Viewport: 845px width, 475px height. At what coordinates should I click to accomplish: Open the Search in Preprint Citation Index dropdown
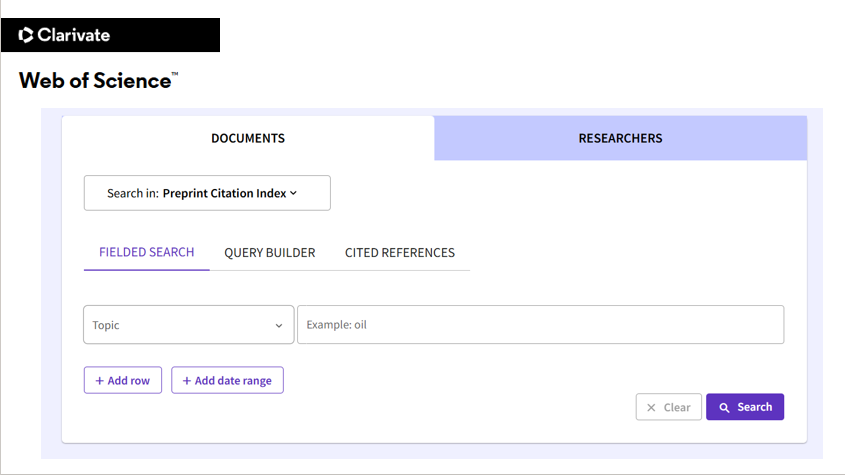[207, 193]
